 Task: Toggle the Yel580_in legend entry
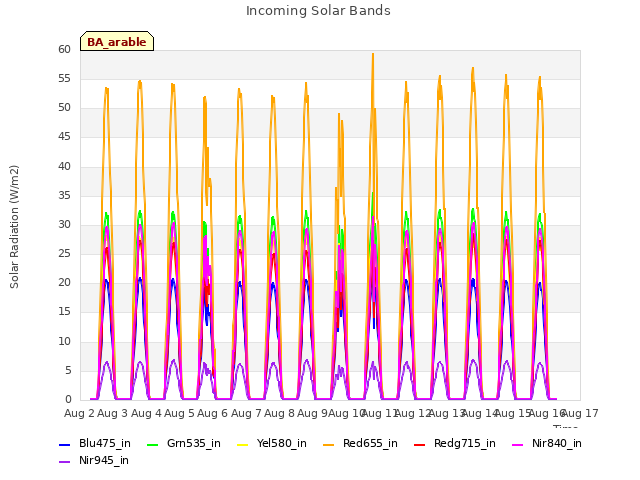(x=272, y=444)
